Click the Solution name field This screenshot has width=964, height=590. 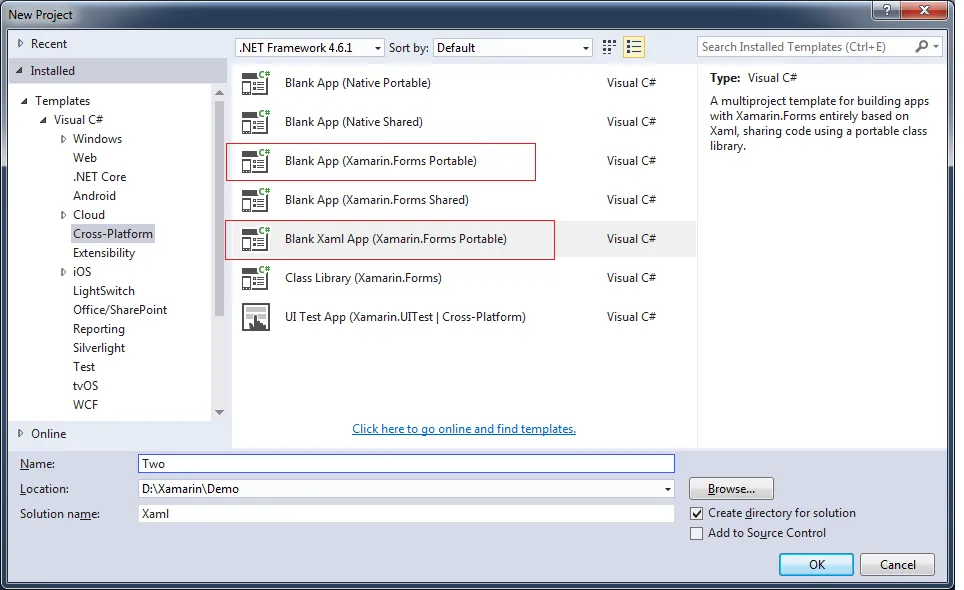pos(406,514)
